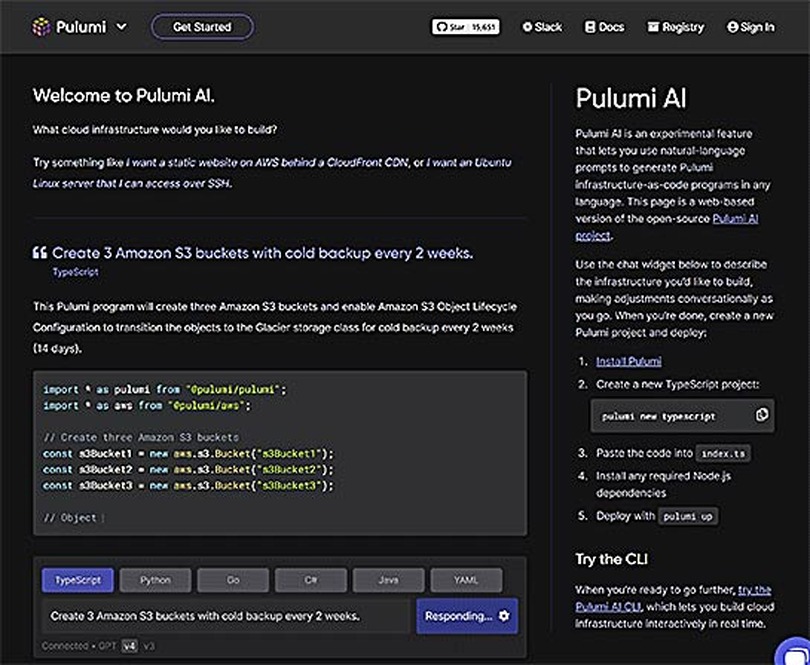Click the 'Create 3 Amazon S3 buckets' heading

coord(262,253)
